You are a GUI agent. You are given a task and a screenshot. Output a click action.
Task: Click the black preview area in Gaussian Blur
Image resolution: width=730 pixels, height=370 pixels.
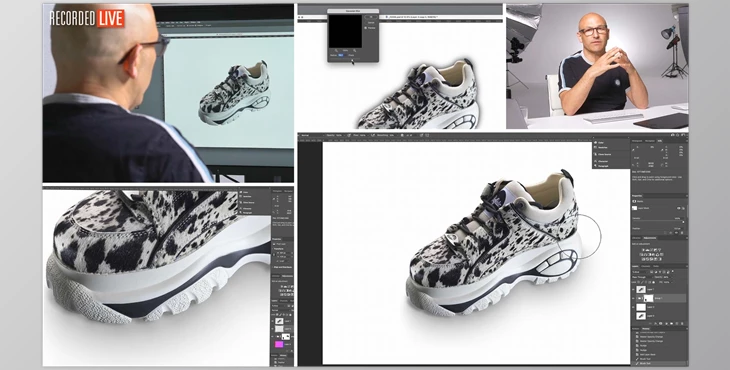click(345, 31)
